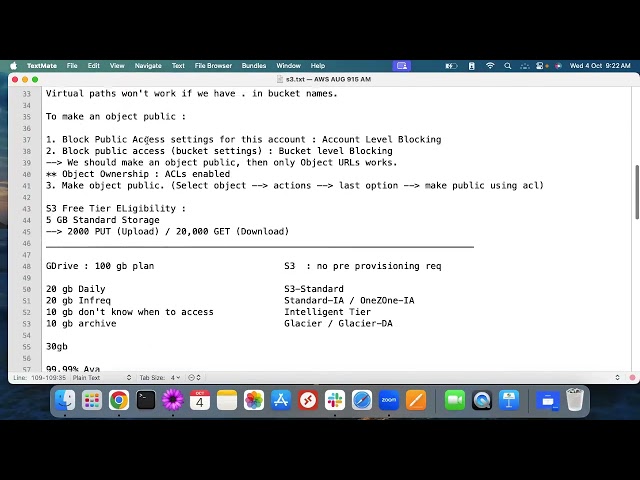Open the File menu
This screenshot has width=640, height=480.
click(72, 66)
